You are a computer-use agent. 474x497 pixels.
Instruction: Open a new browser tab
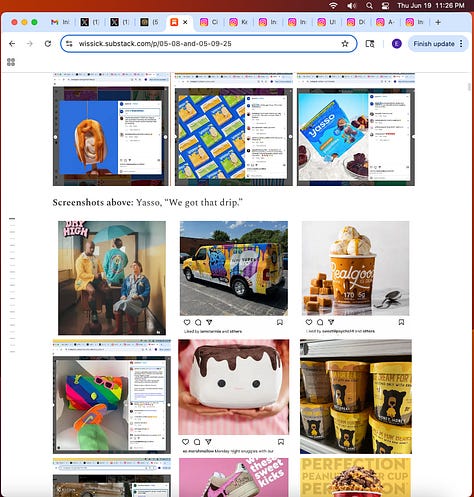pos(438,22)
